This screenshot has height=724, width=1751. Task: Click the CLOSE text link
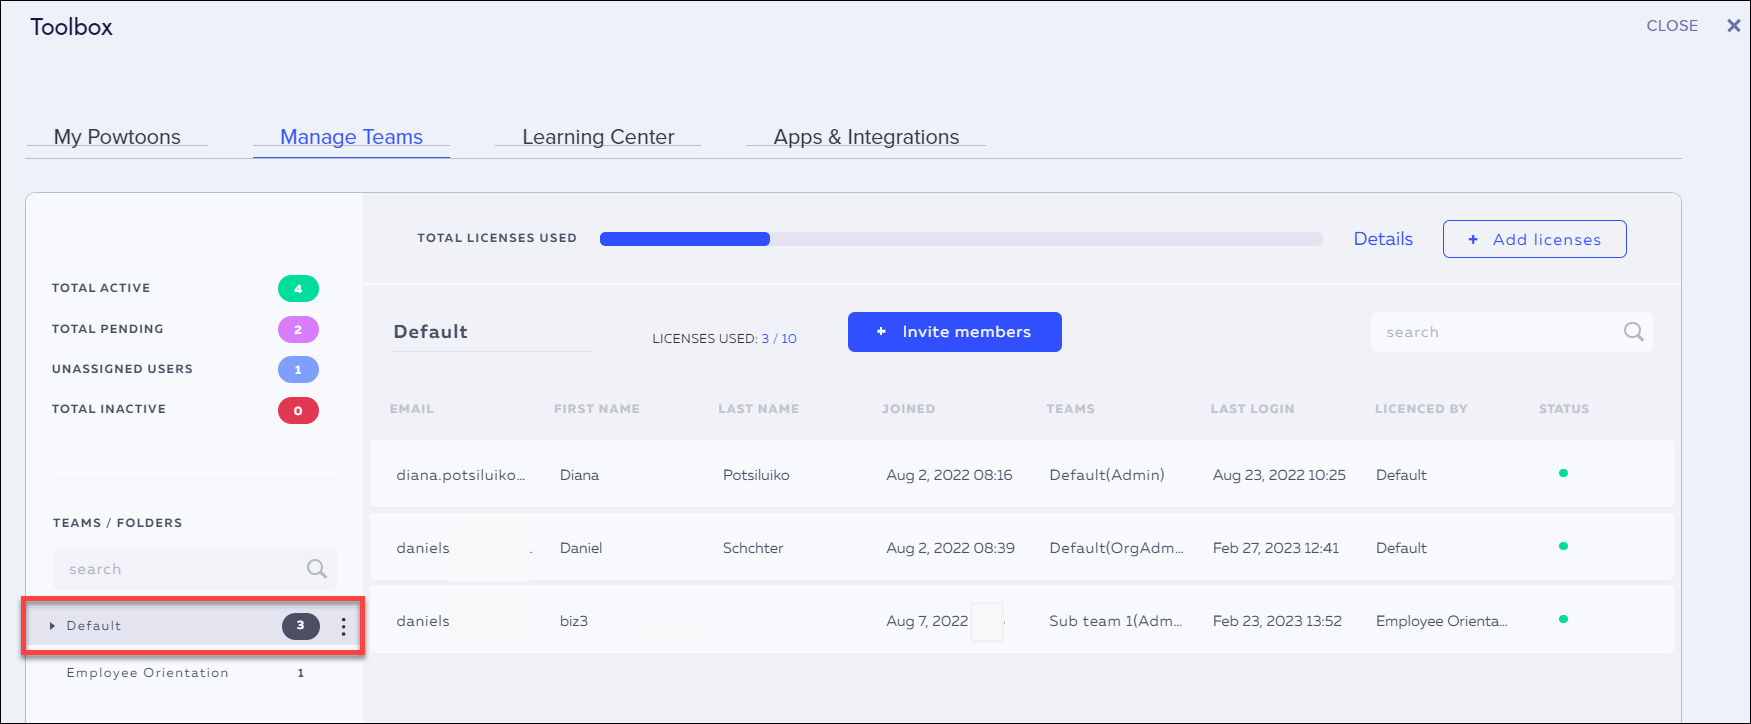point(1672,26)
